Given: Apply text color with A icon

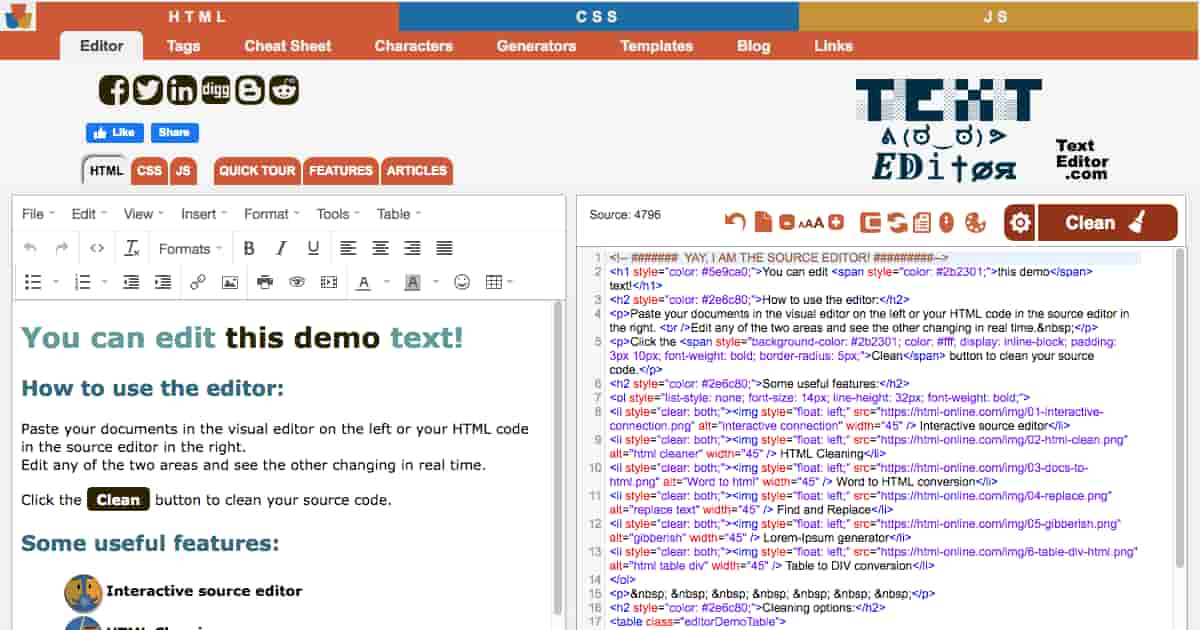Looking at the screenshot, I should coord(362,282).
